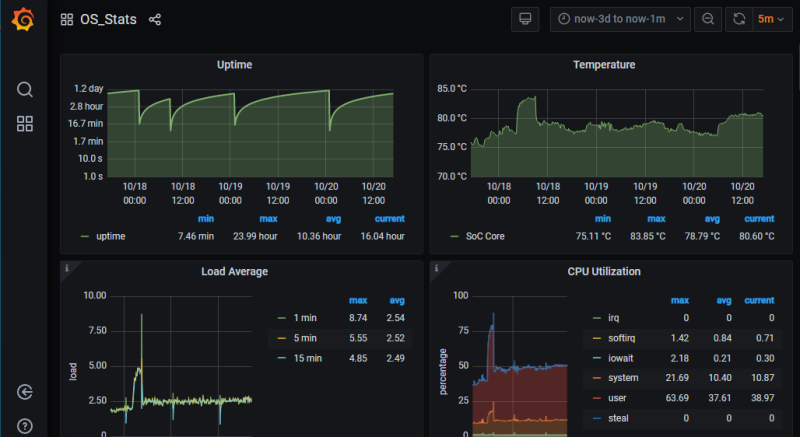
Task: Open the 5m refresh interval dropdown
Action: pos(771,19)
